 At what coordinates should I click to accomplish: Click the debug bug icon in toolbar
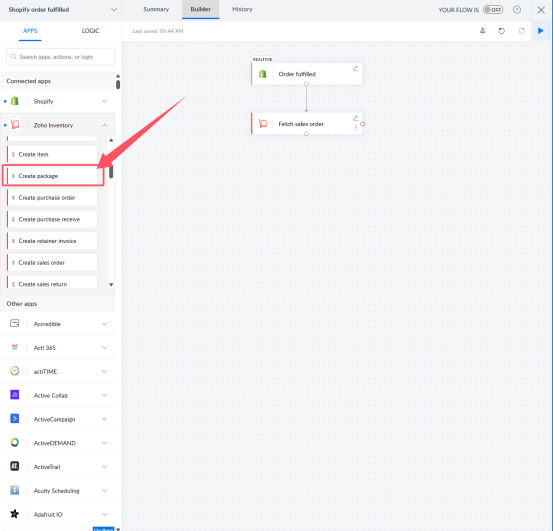pyautogui.click(x=482, y=31)
